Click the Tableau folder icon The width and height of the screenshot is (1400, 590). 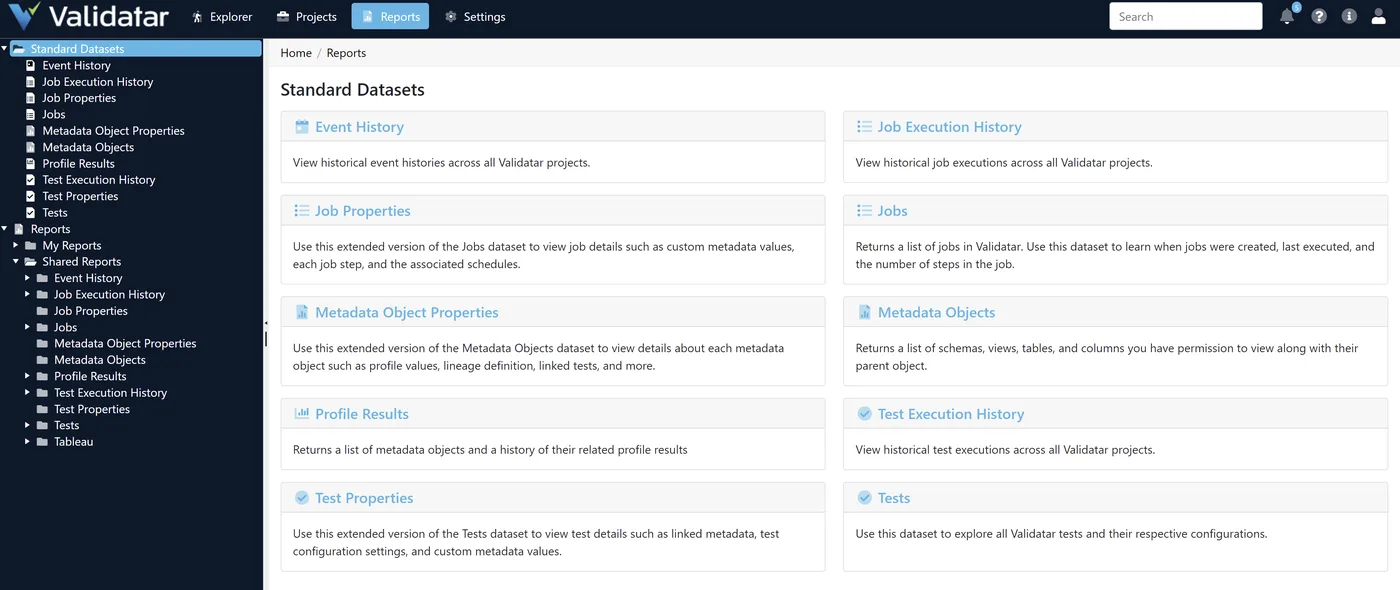(x=42, y=441)
